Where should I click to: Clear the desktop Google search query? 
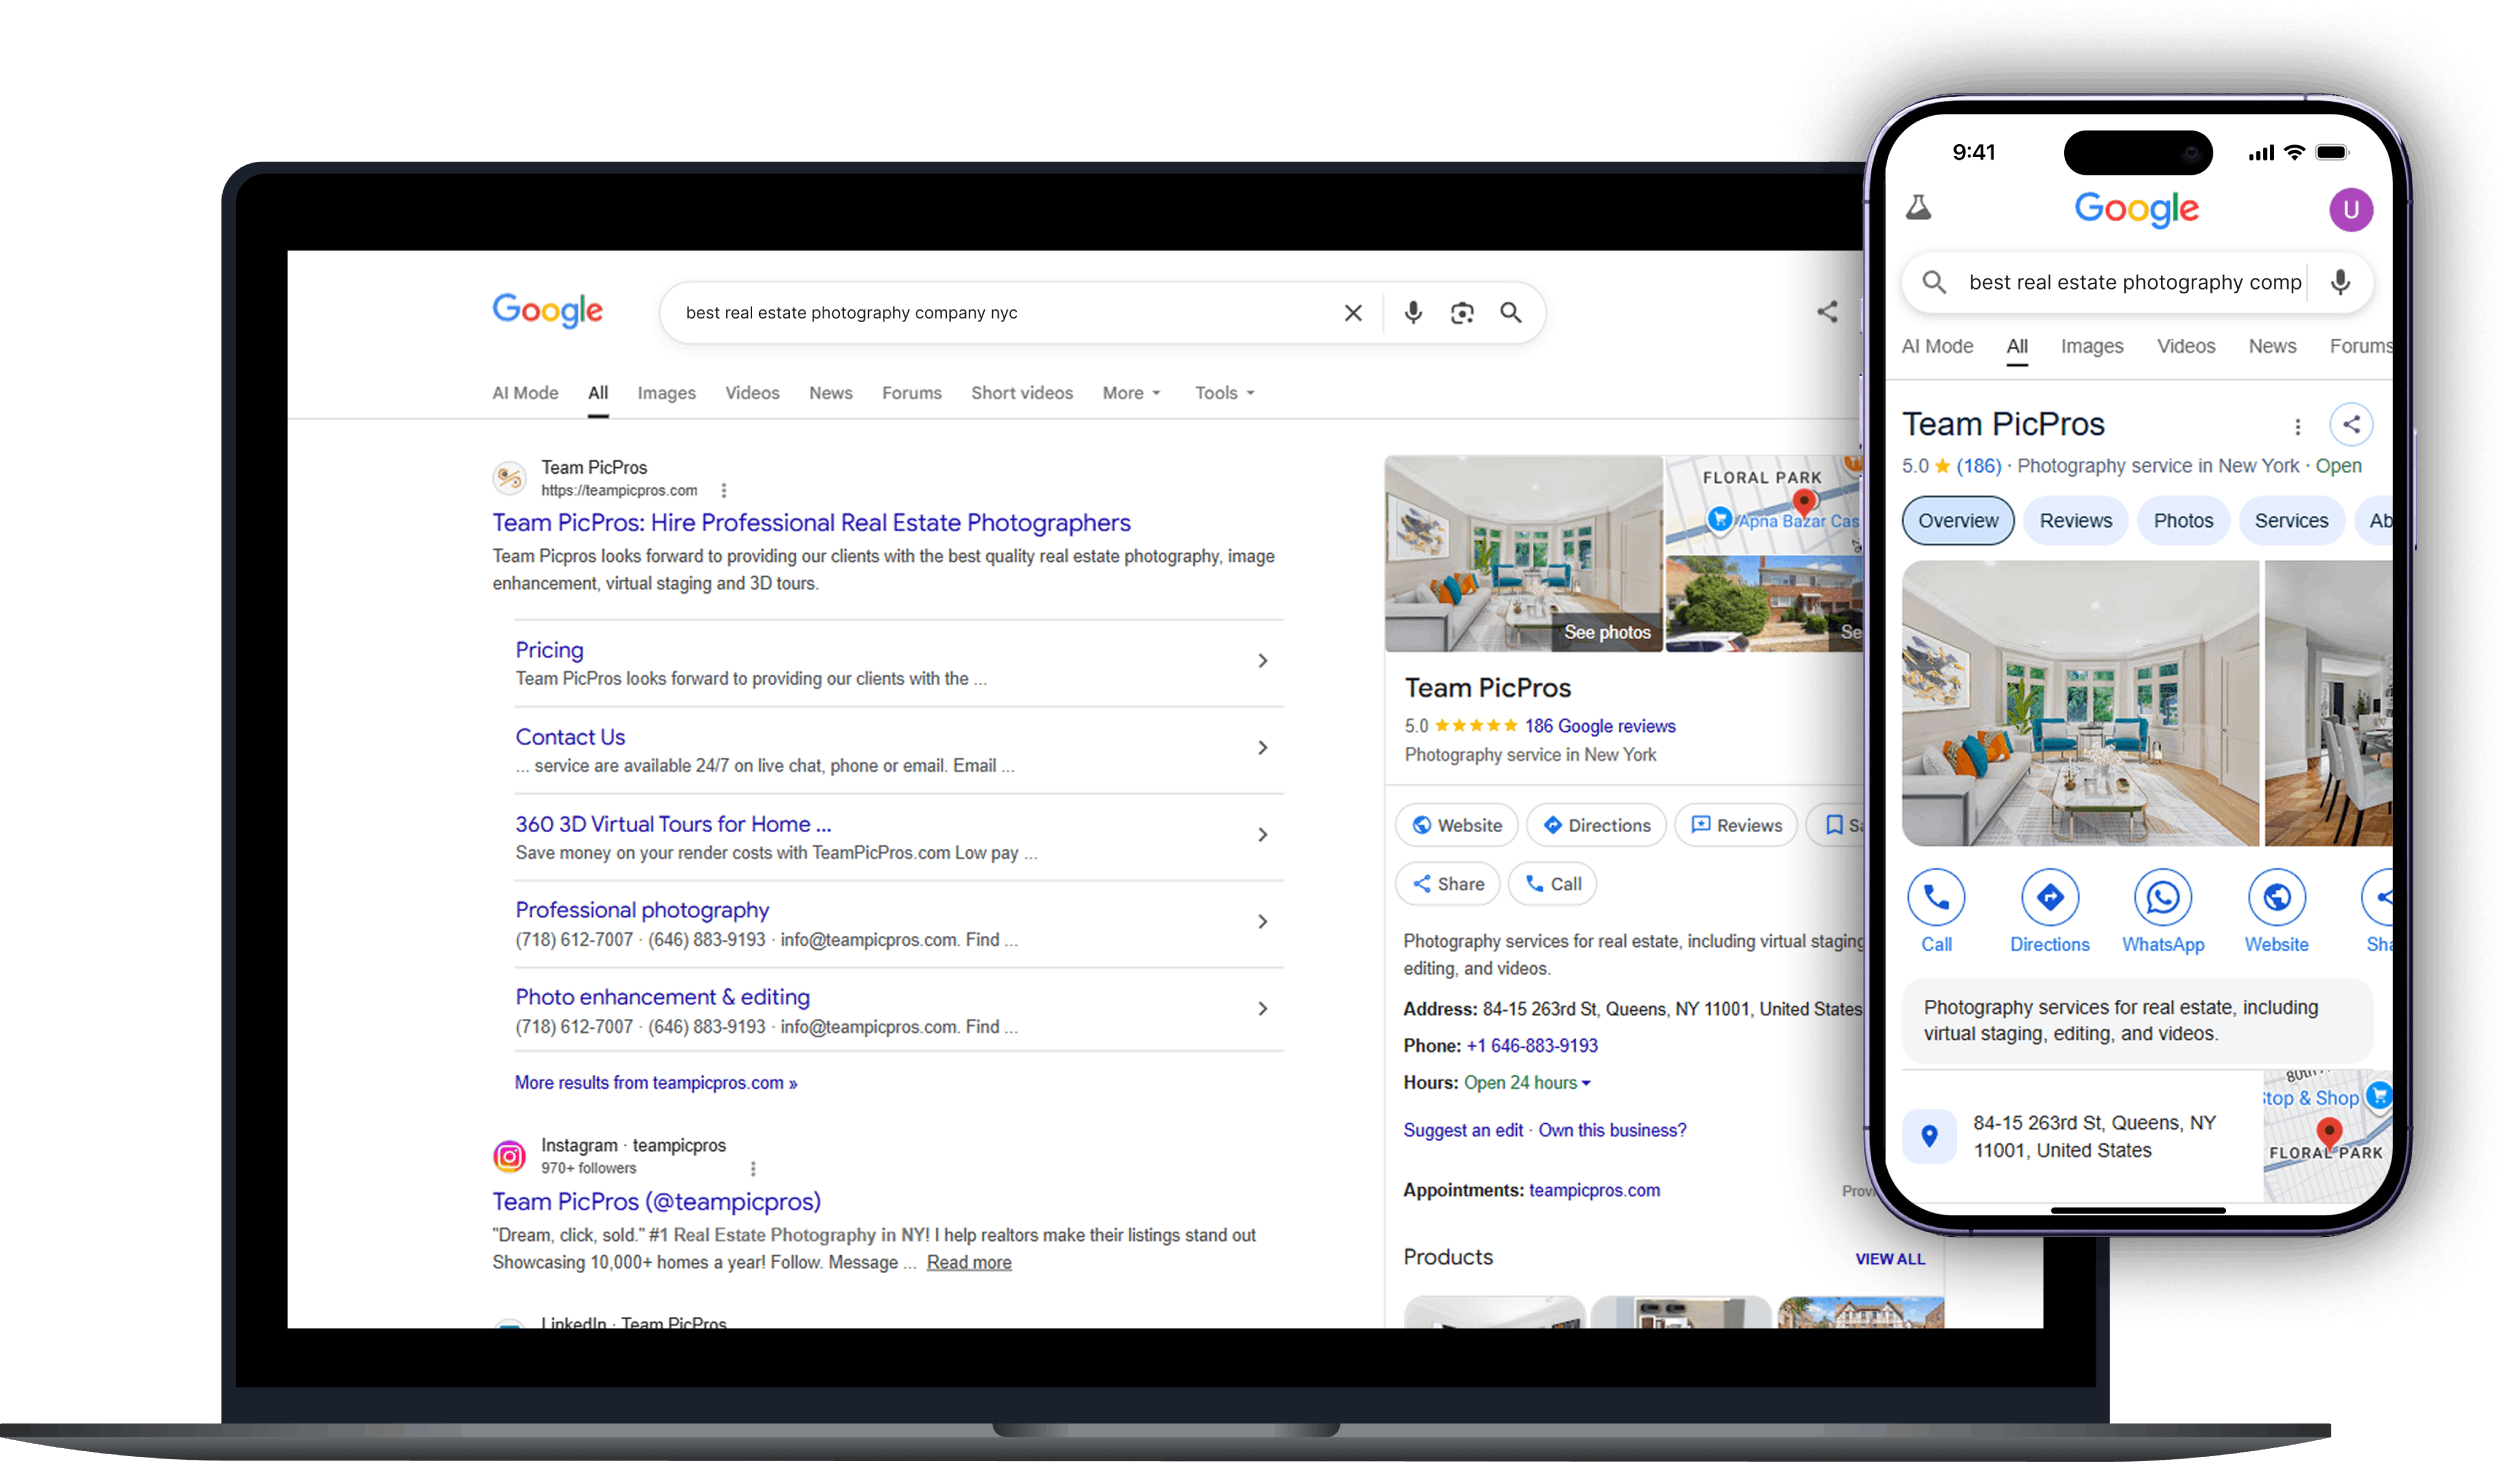[x=1353, y=313]
